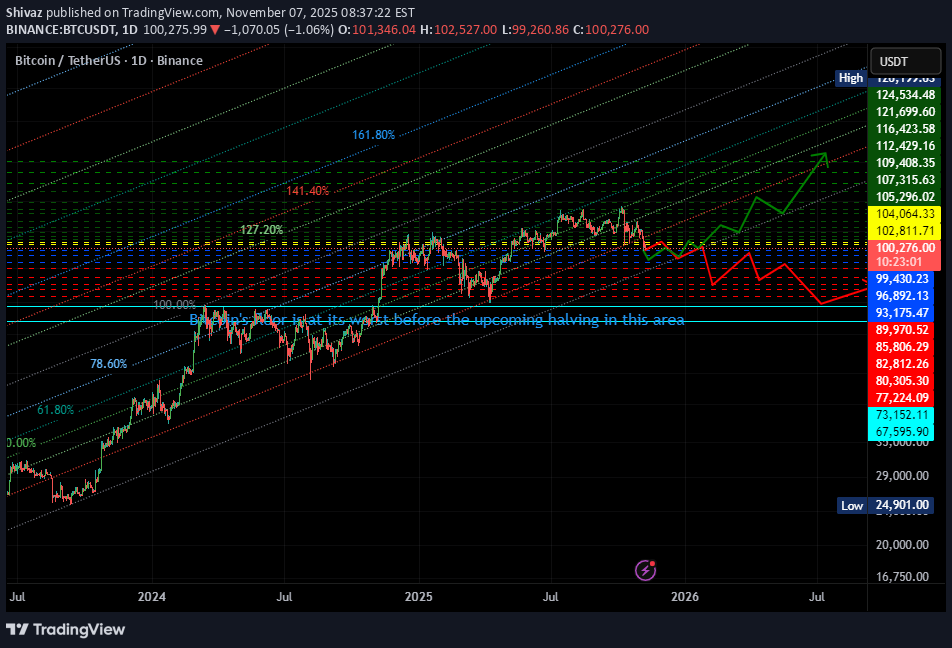Click the red 82,812.26 price label
Image resolution: width=952 pixels, height=648 pixels.
coord(902,364)
